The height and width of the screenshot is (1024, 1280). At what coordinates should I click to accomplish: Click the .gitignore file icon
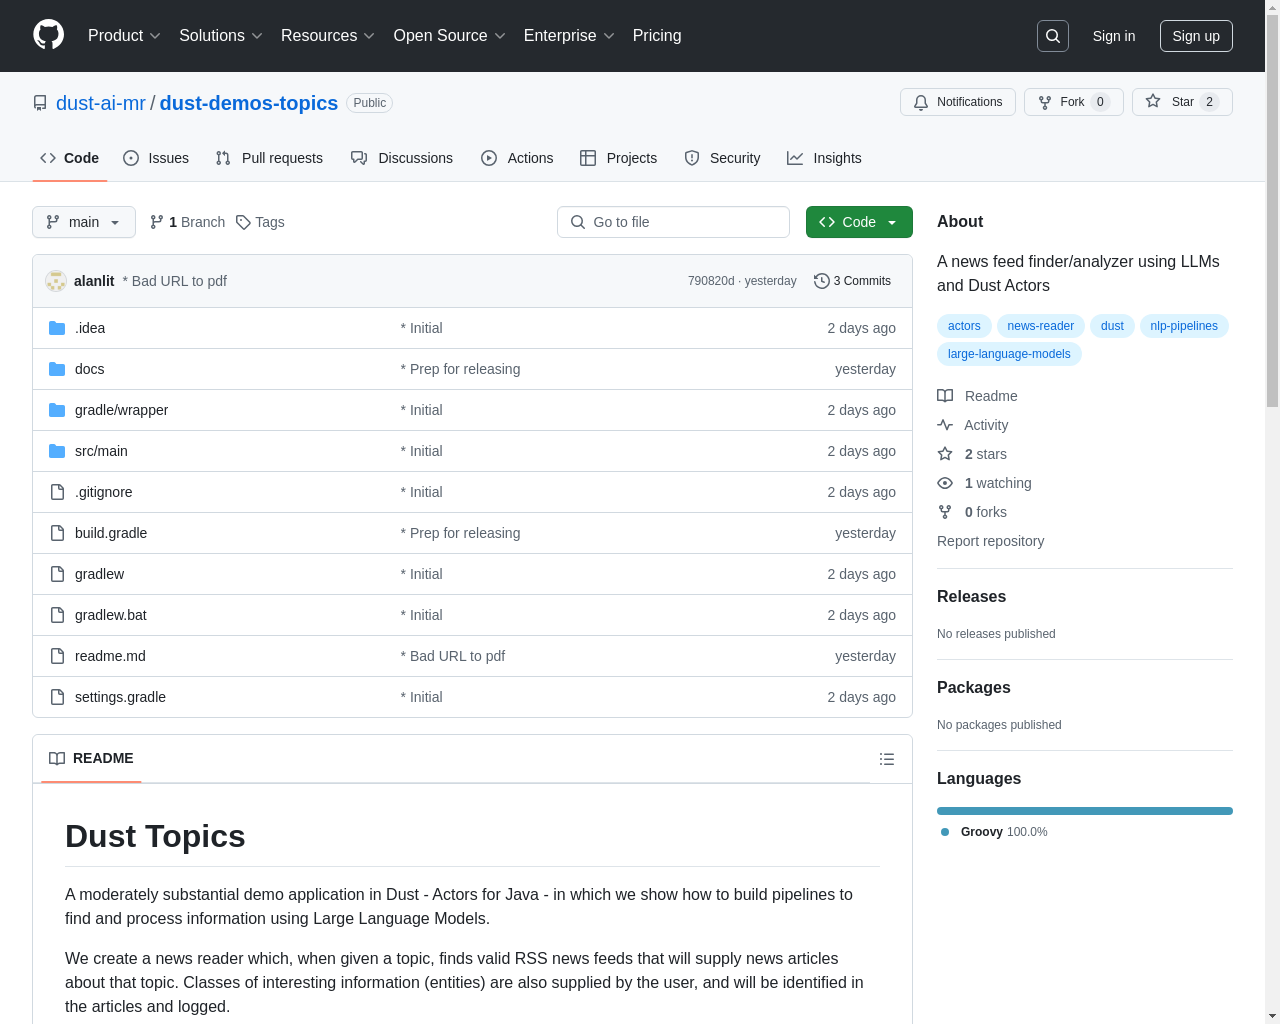click(57, 492)
